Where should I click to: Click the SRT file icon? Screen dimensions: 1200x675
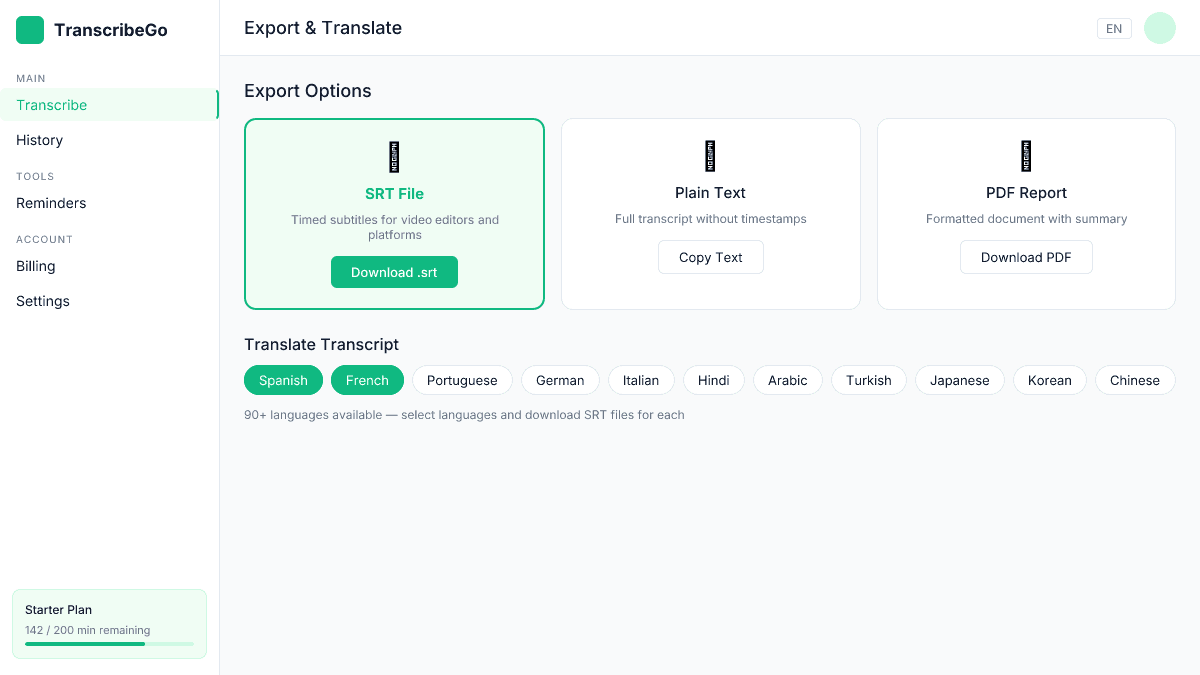pyautogui.click(x=394, y=157)
